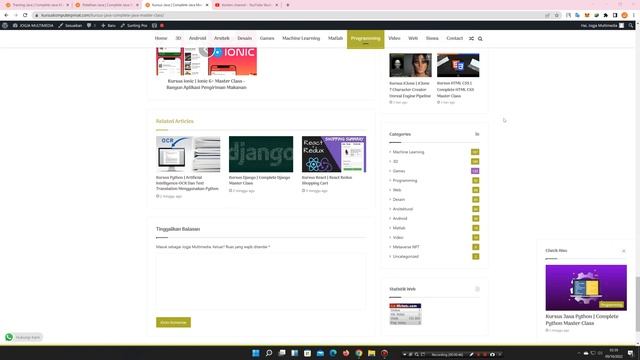Switch to the first Training Java tab

coord(37,5)
